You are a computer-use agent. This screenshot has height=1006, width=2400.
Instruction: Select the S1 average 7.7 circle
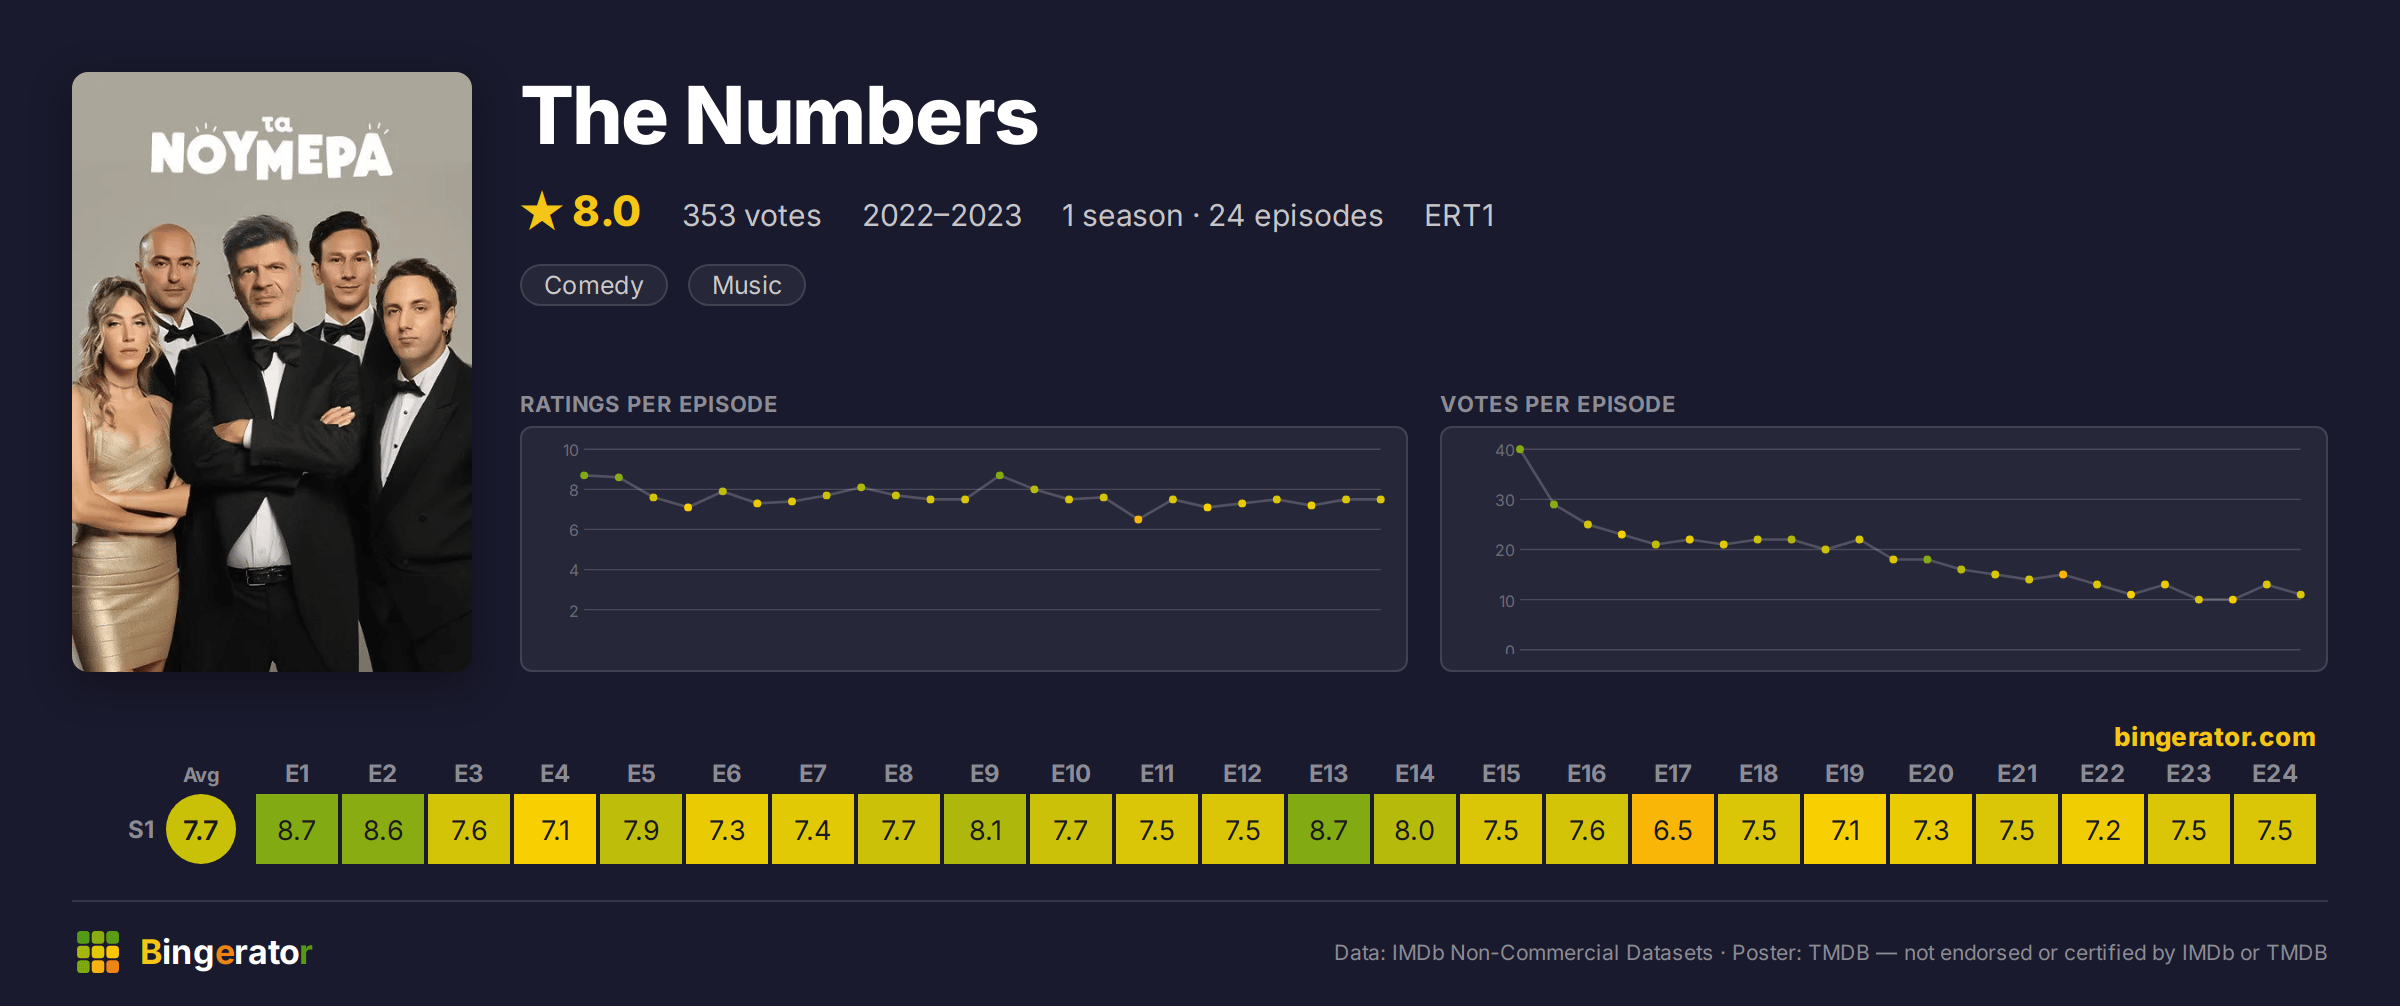tap(201, 829)
